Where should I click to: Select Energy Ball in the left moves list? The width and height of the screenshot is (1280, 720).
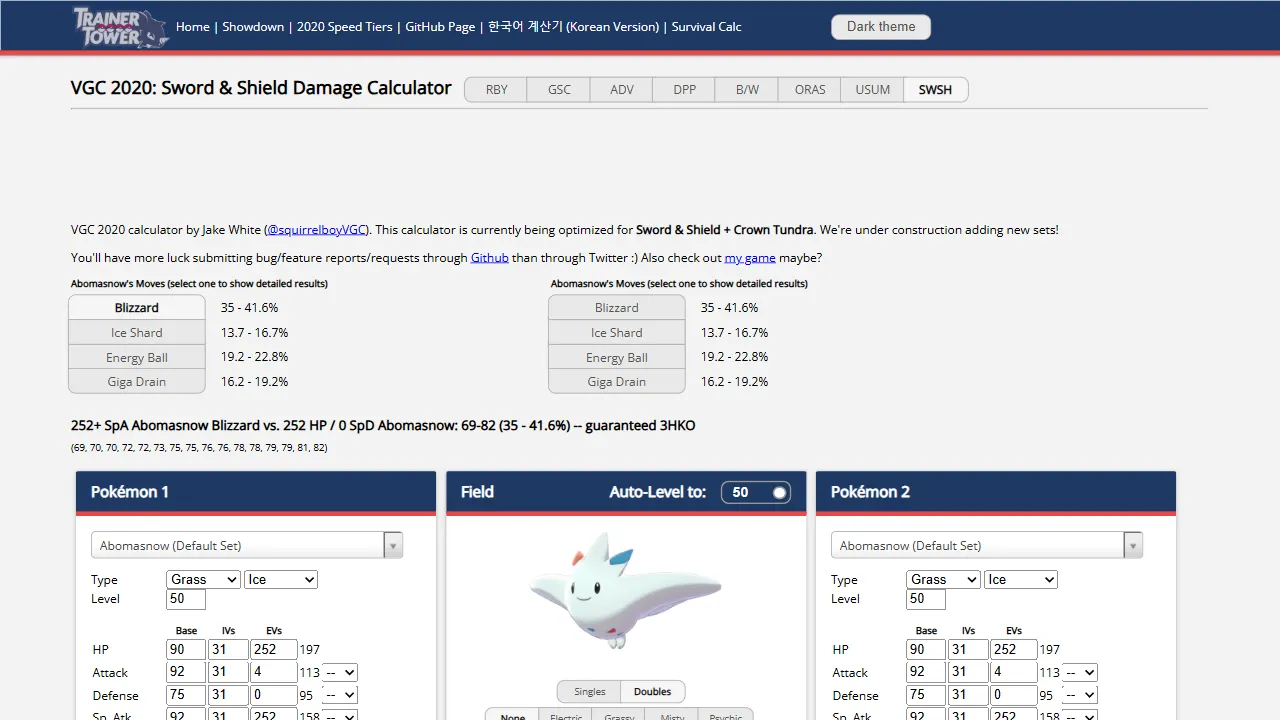[137, 357]
